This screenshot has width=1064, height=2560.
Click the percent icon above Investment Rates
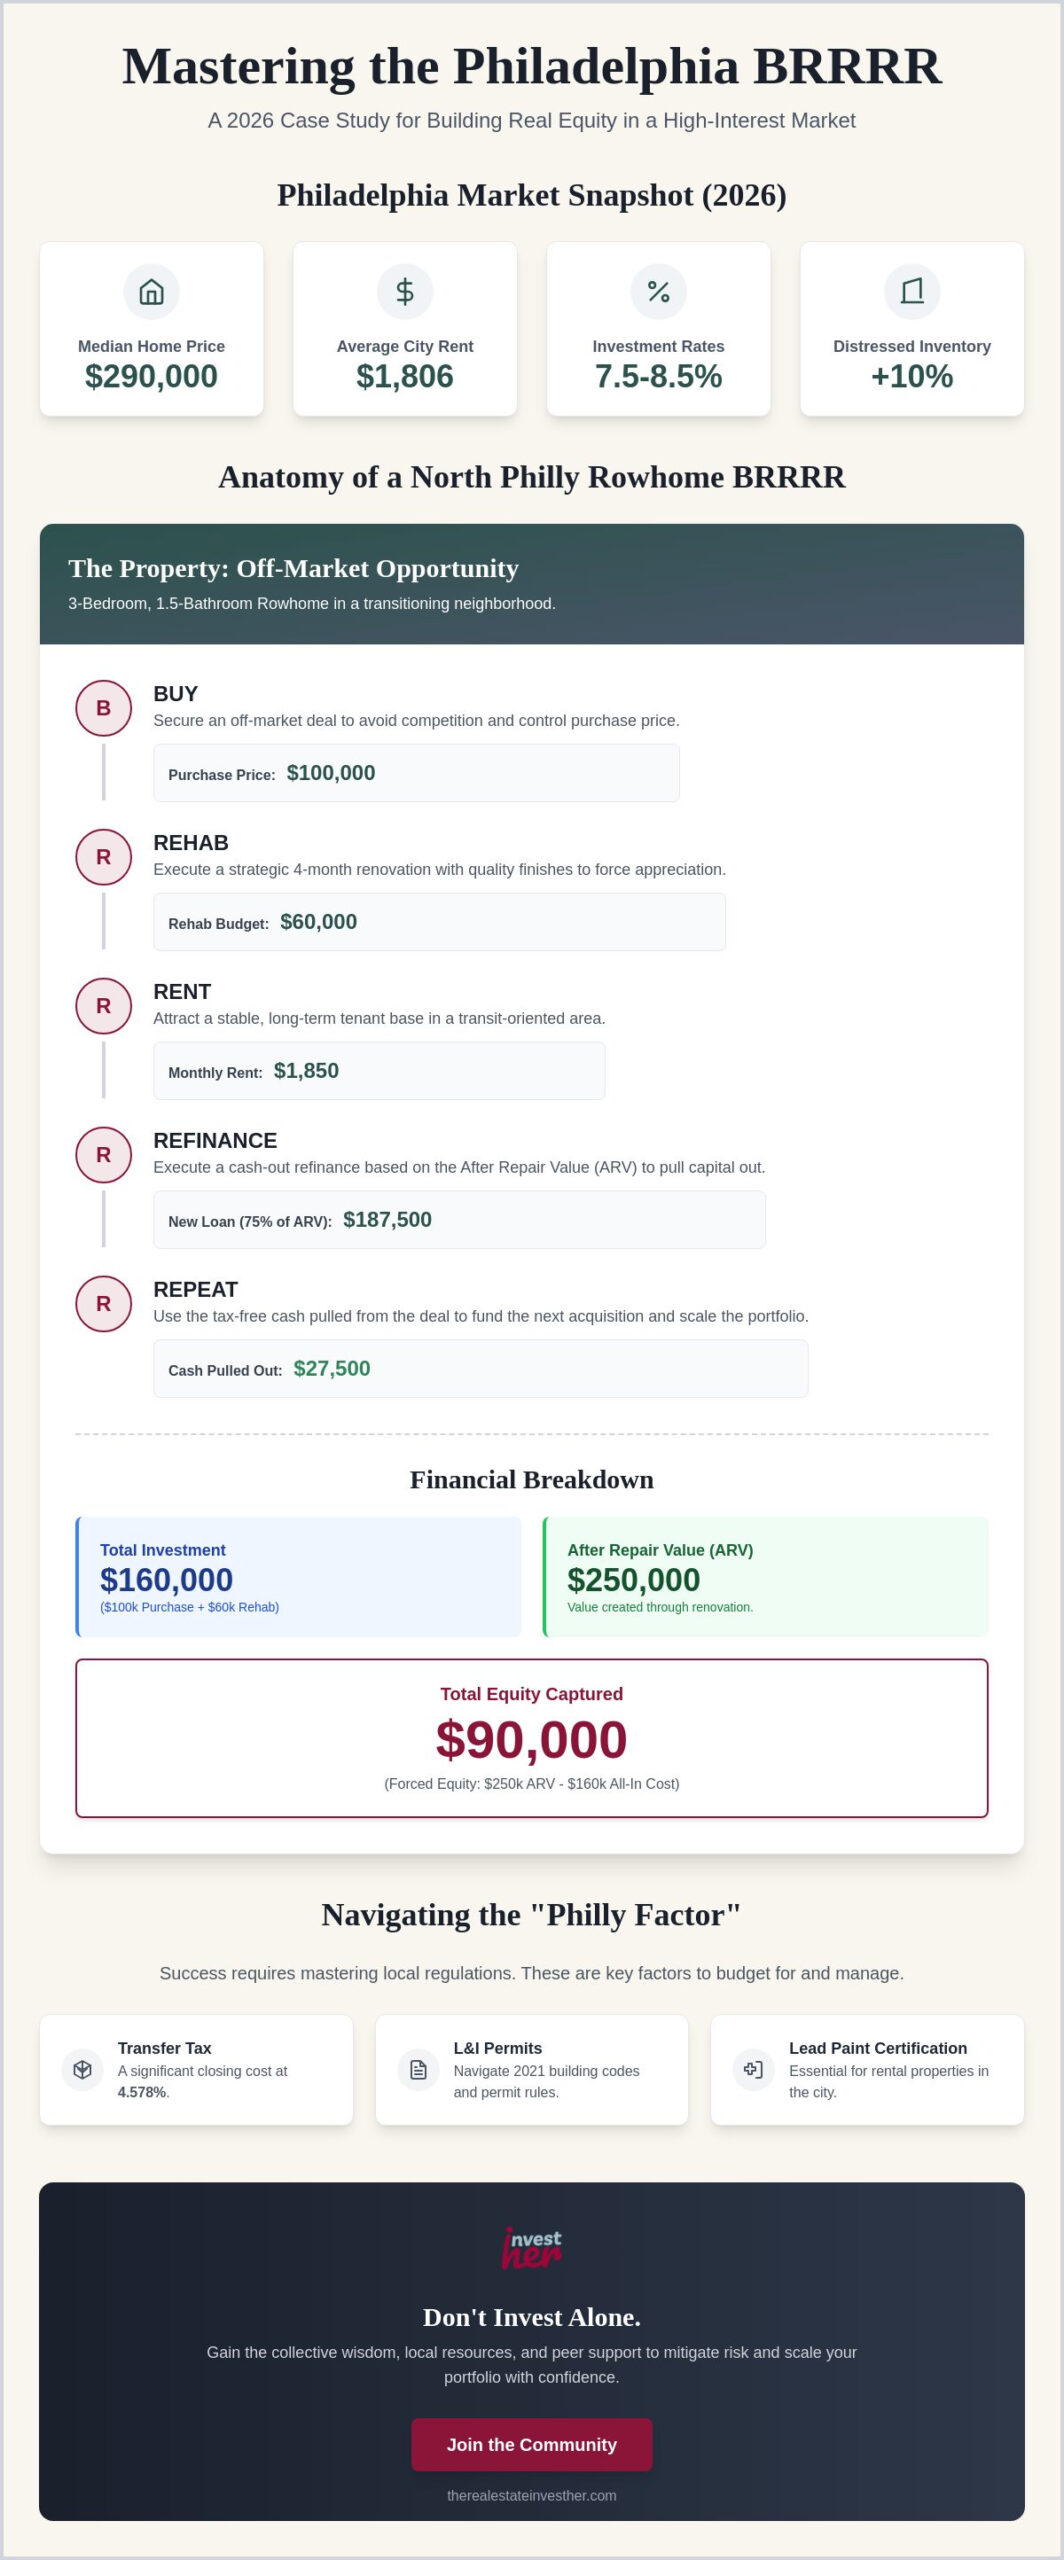(x=658, y=291)
